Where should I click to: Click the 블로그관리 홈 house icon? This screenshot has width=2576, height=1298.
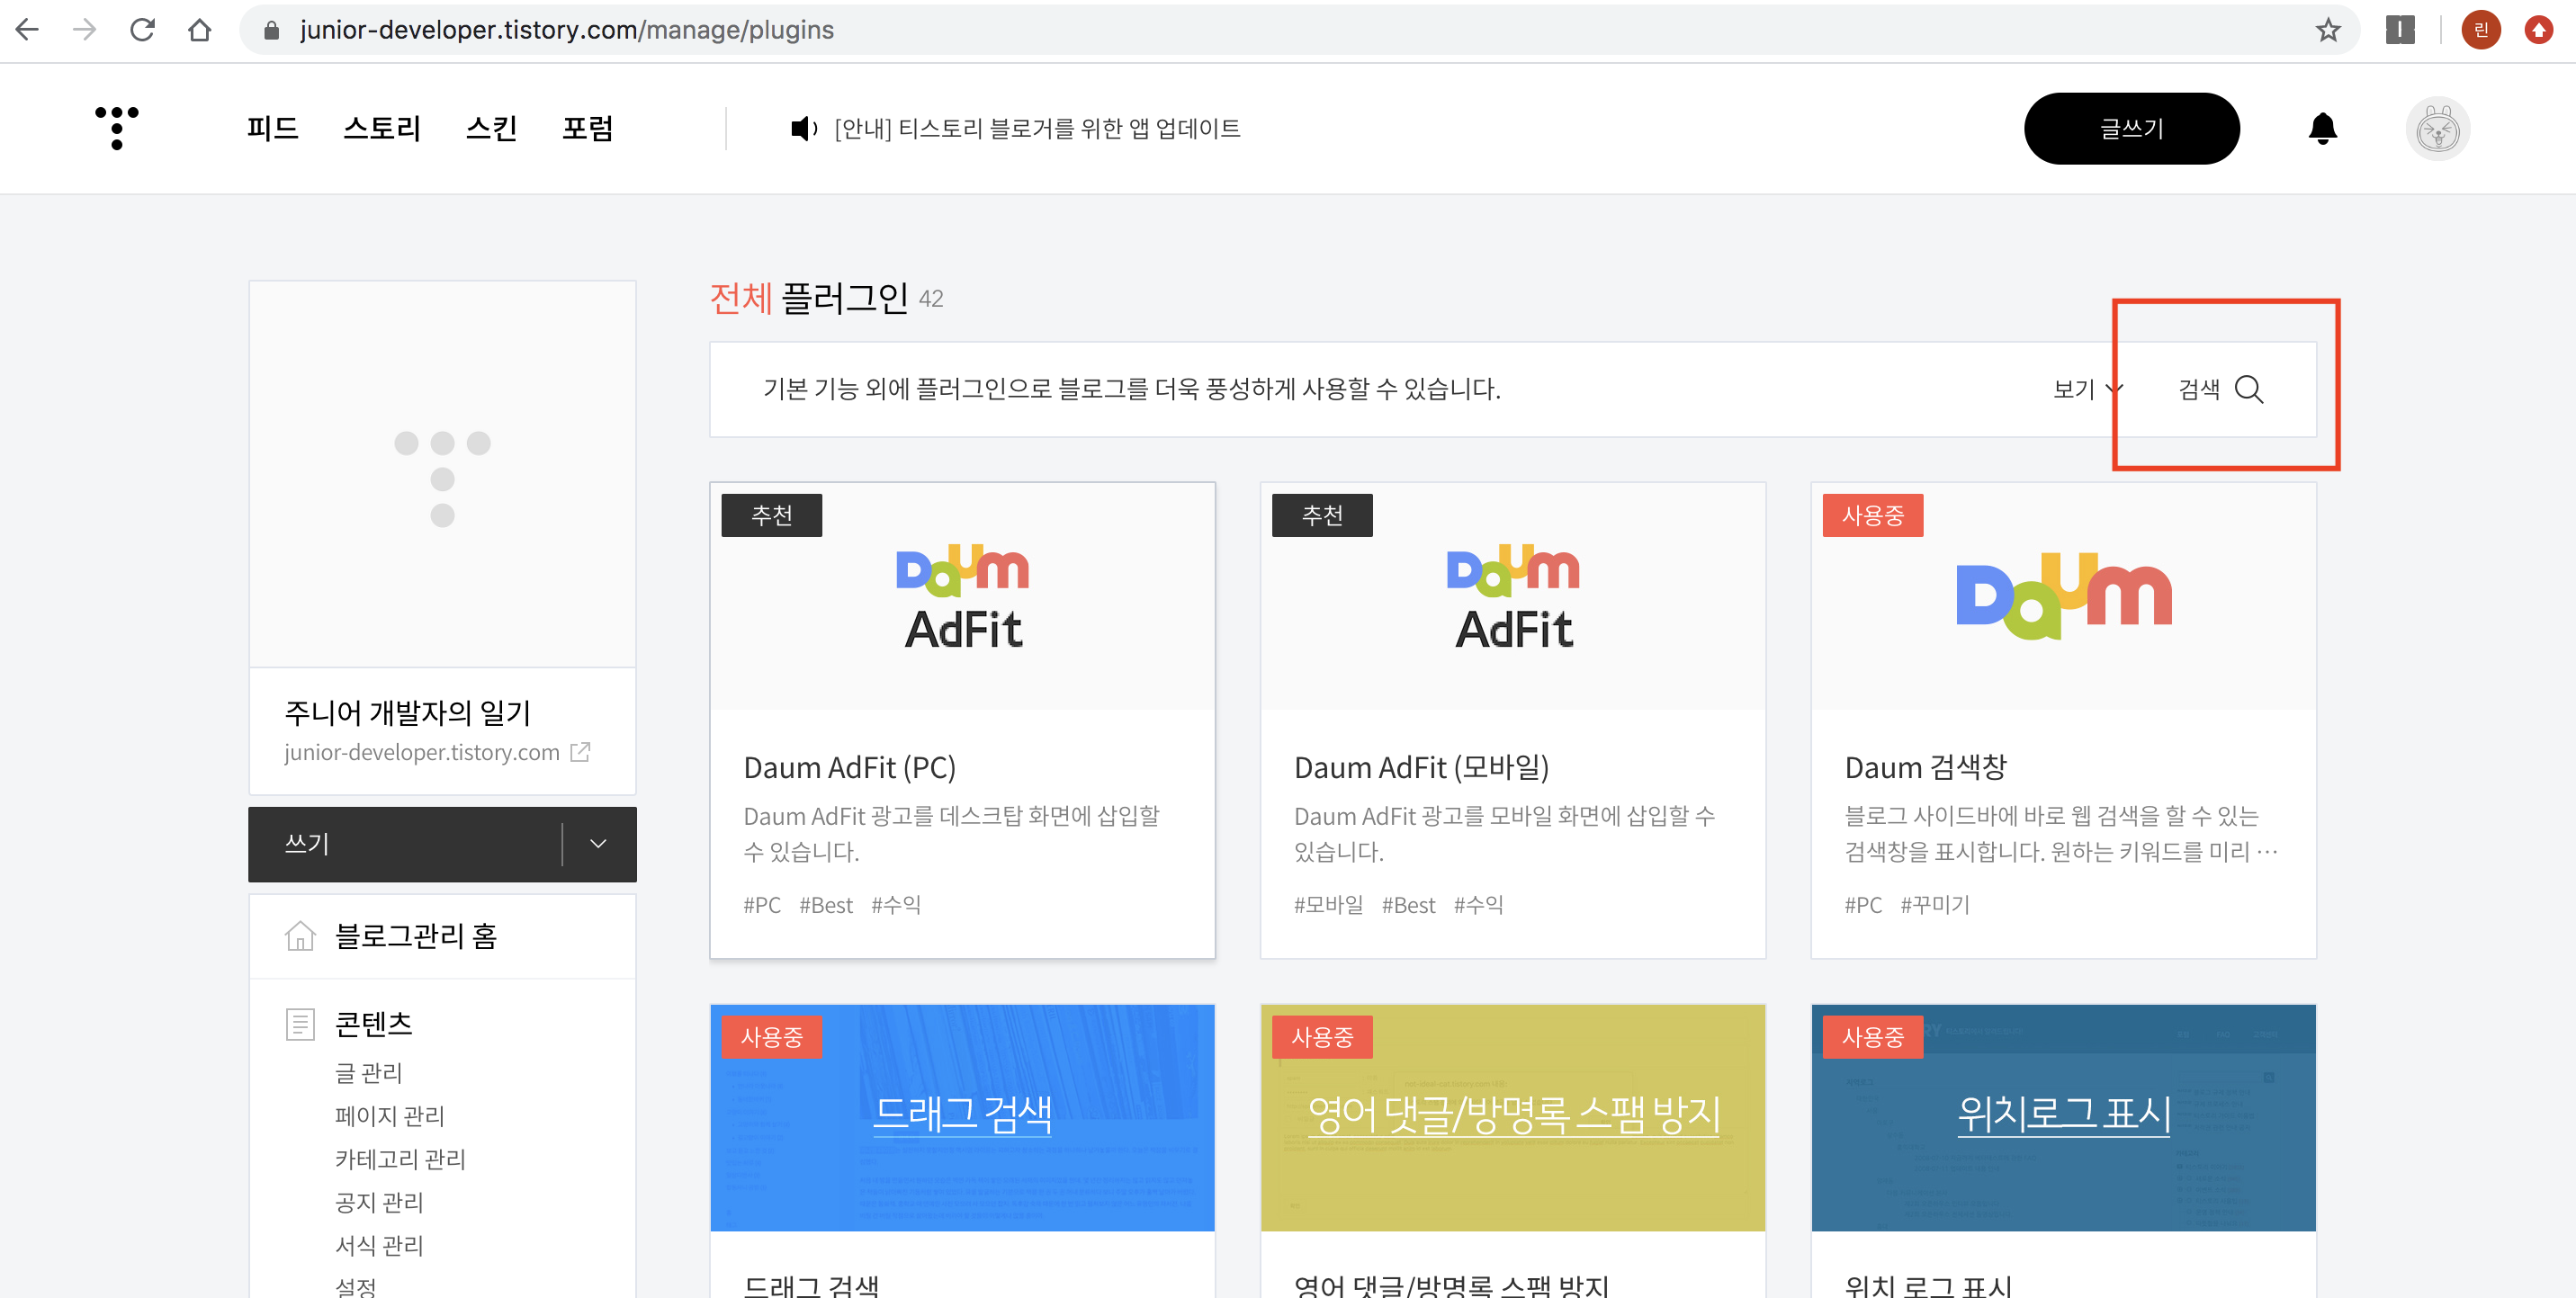click(300, 936)
